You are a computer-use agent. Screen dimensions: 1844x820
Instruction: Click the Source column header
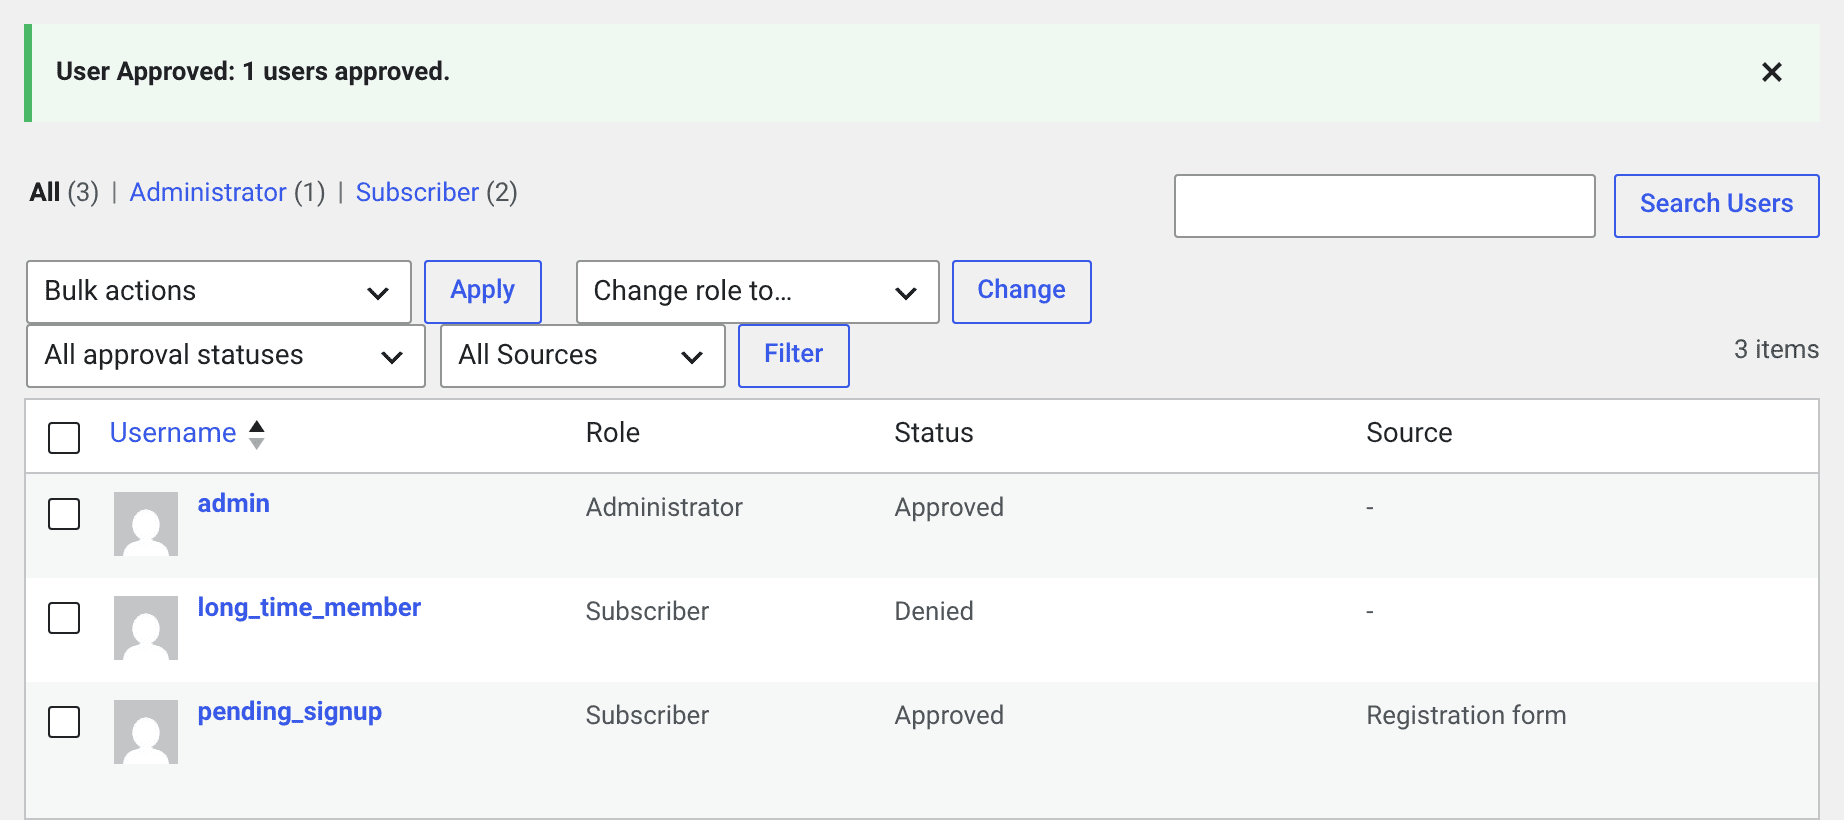[1409, 433]
